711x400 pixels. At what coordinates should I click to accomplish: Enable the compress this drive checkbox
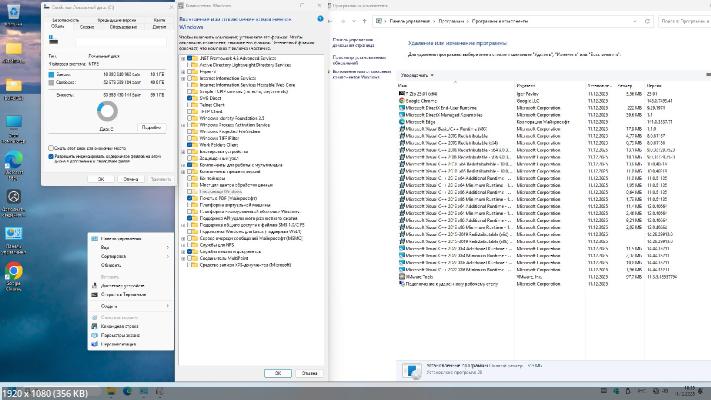click(51, 148)
